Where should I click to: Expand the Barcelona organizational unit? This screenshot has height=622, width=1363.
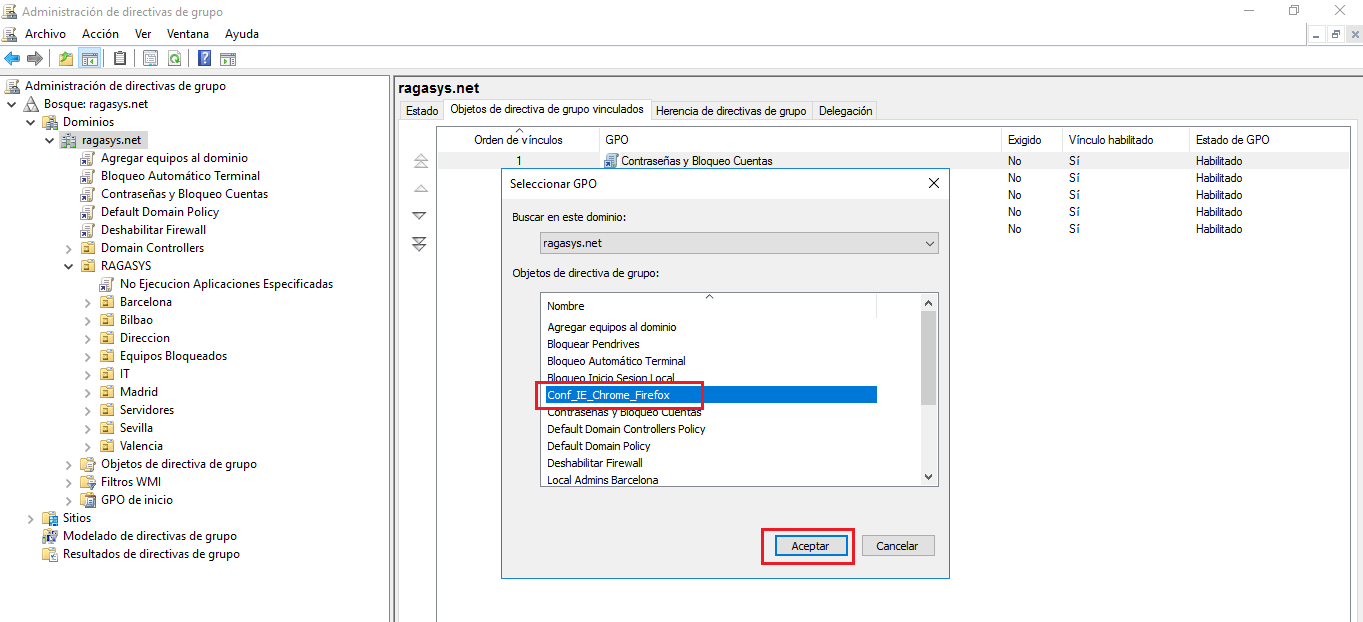(x=88, y=301)
